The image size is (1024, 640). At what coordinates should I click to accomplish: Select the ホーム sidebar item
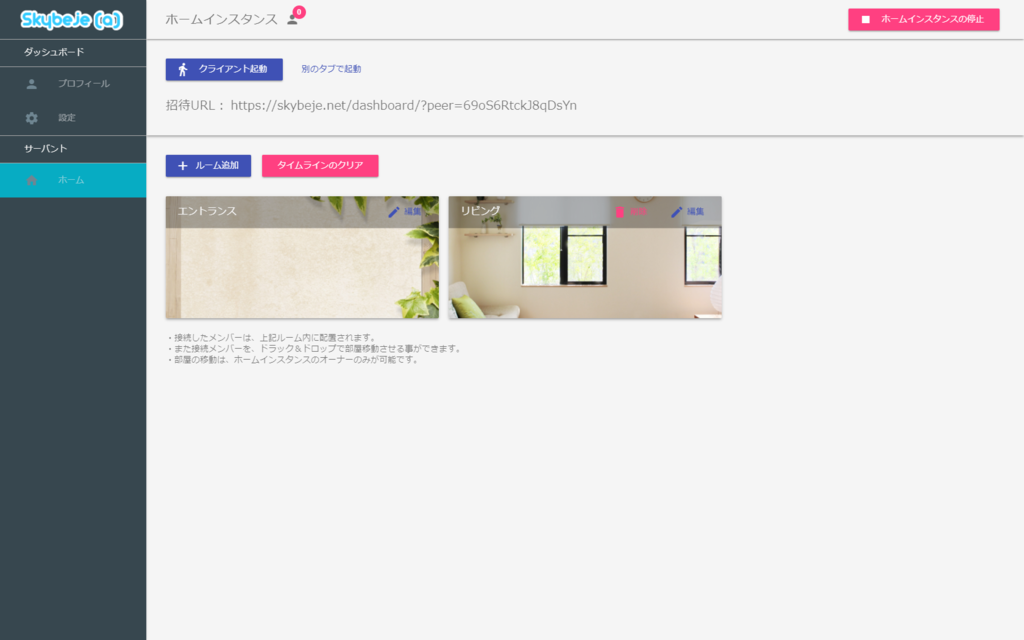(x=73, y=180)
